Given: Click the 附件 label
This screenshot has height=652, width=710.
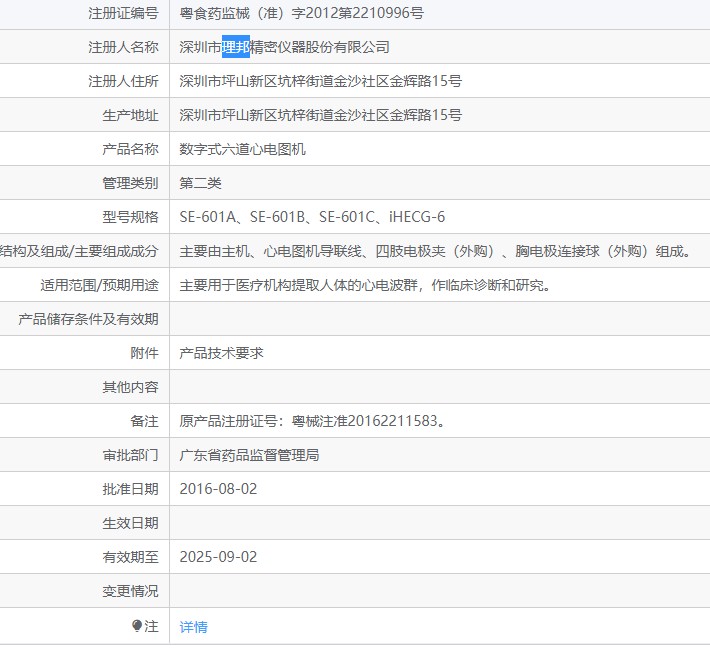Looking at the screenshot, I should [x=144, y=353].
